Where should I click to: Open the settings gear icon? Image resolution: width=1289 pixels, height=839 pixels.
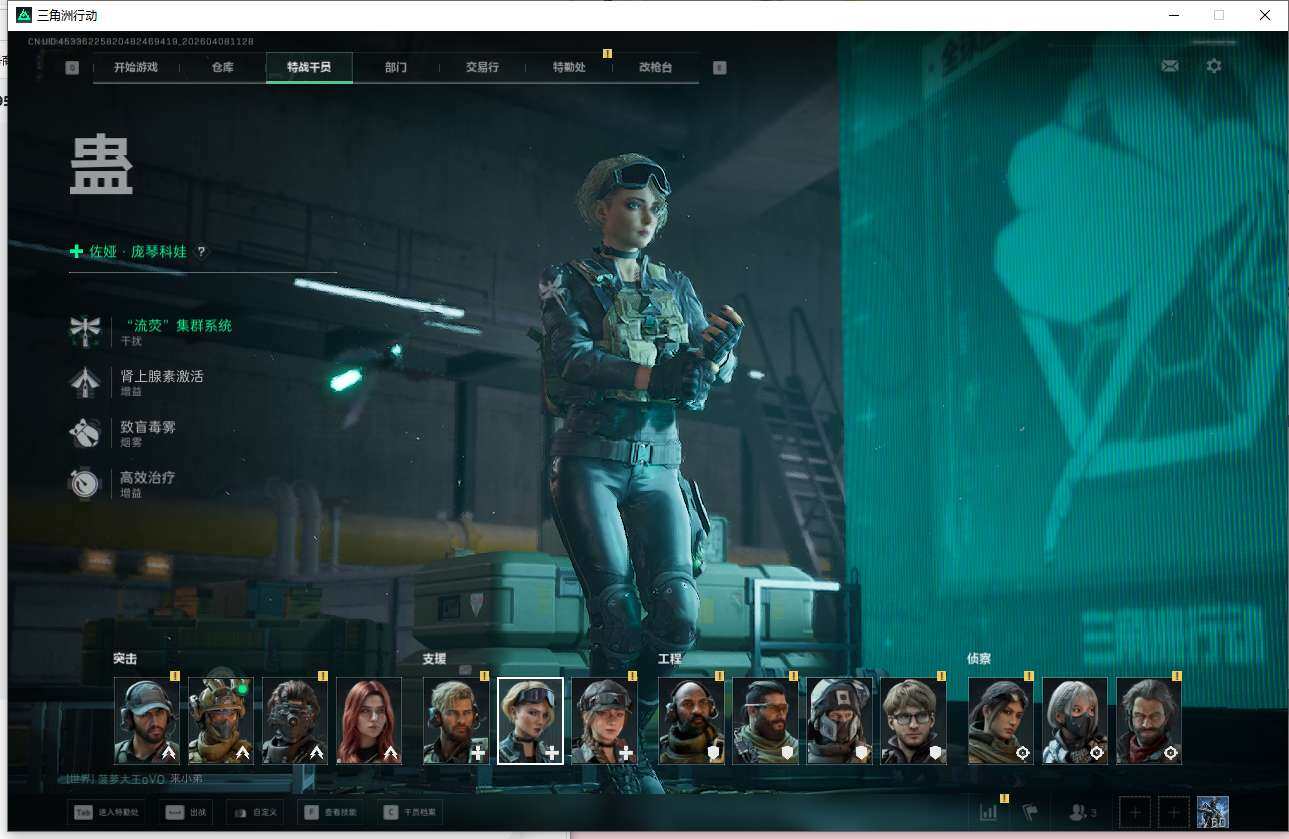click(x=1214, y=66)
